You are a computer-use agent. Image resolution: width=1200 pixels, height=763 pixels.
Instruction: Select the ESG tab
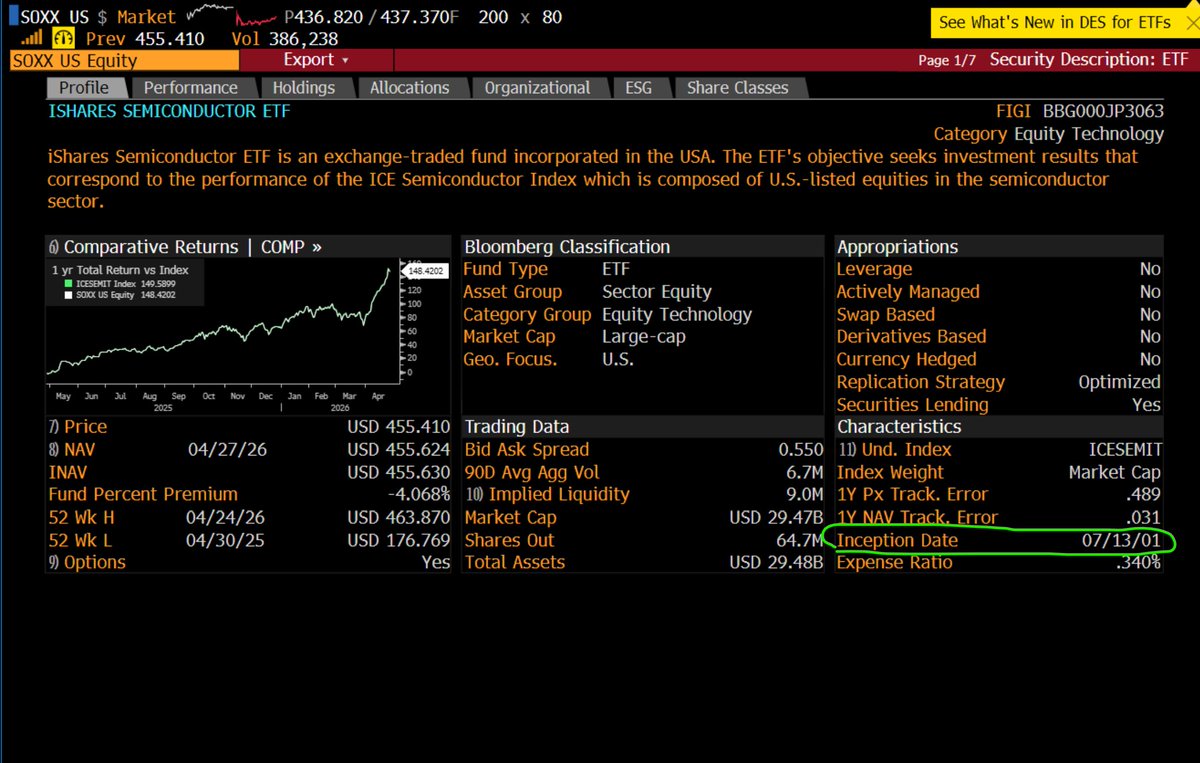[x=638, y=88]
